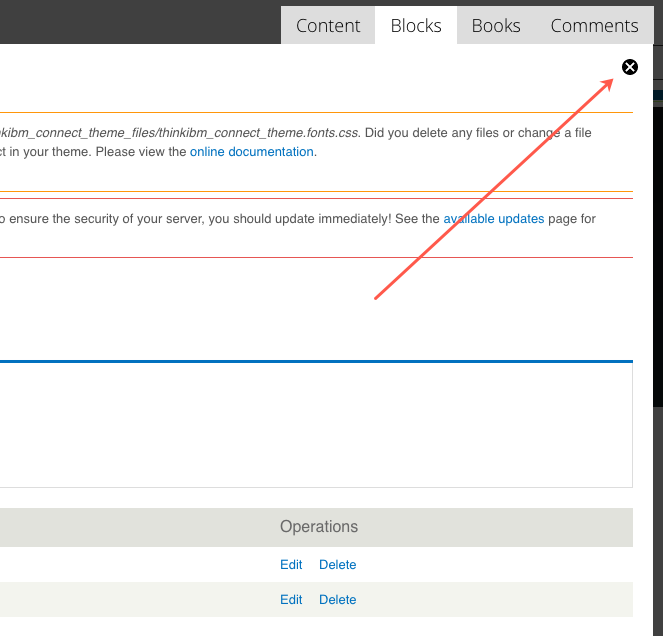Close the overlay with the X icon
The height and width of the screenshot is (636, 663).
point(630,67)
